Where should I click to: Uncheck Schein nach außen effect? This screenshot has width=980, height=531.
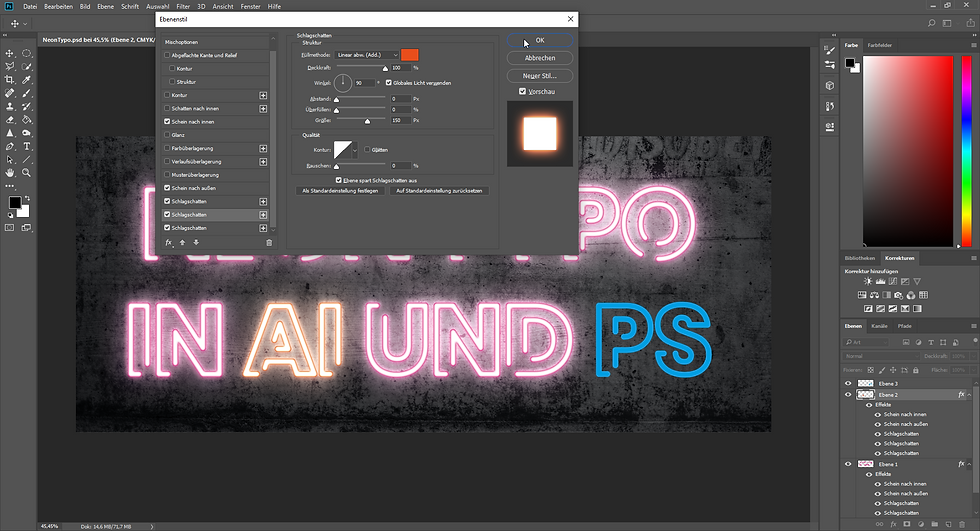pos(167,188)
